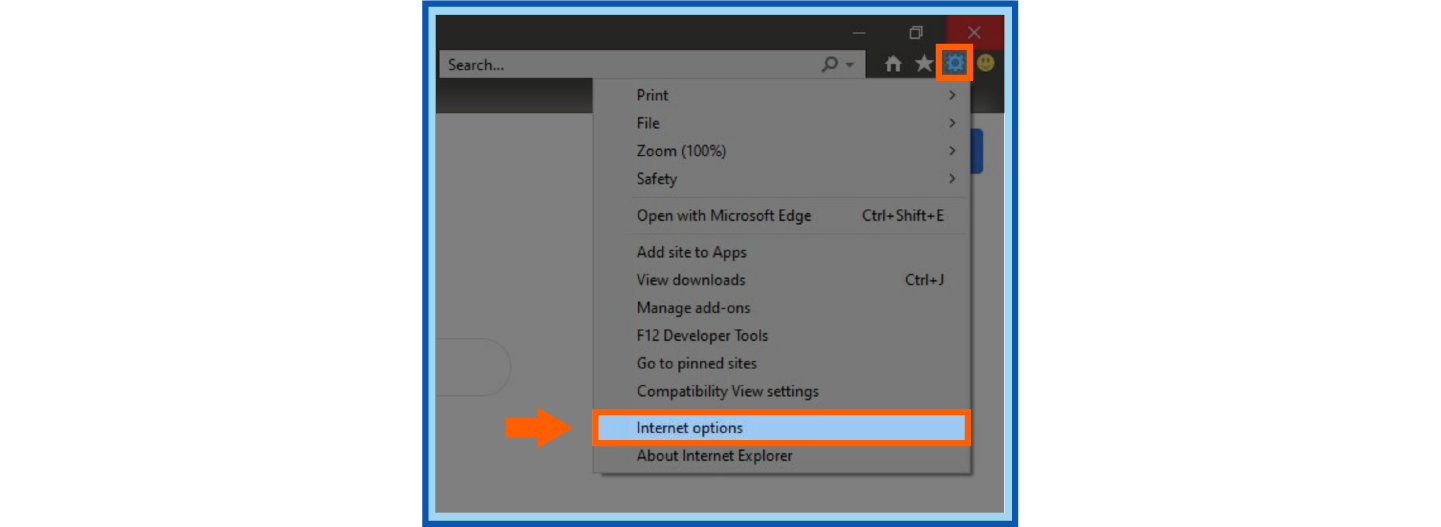Choose Open with Microsoft Edge

[782, 216]
